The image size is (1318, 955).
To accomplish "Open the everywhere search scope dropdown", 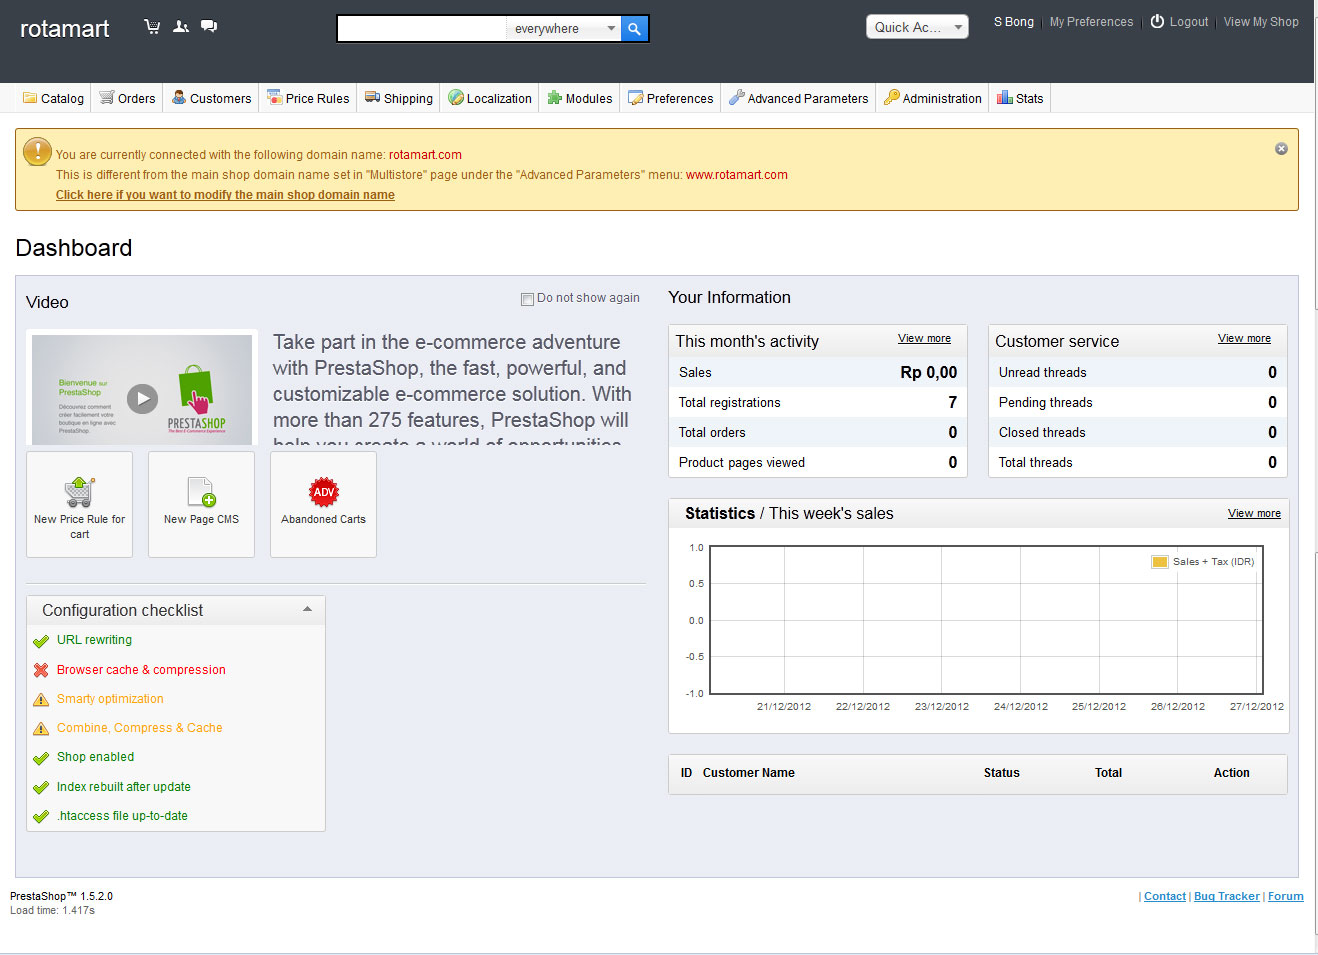I will (564, 29).
